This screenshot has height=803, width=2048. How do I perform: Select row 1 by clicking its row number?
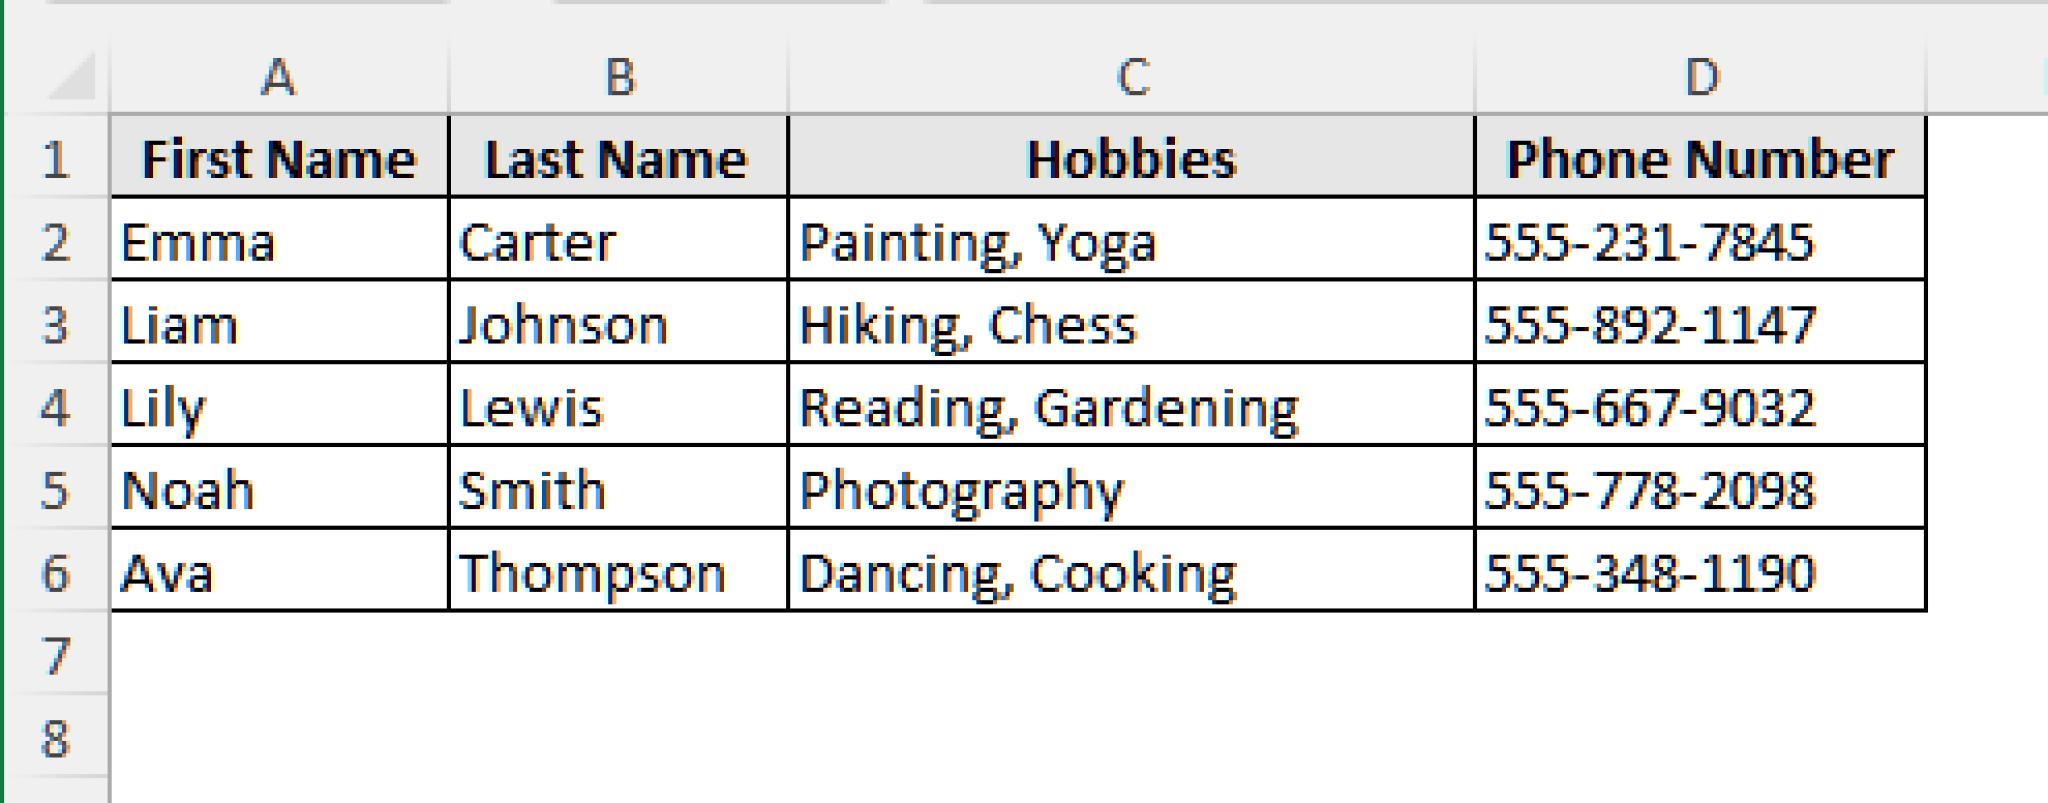(x=55, y=157)
